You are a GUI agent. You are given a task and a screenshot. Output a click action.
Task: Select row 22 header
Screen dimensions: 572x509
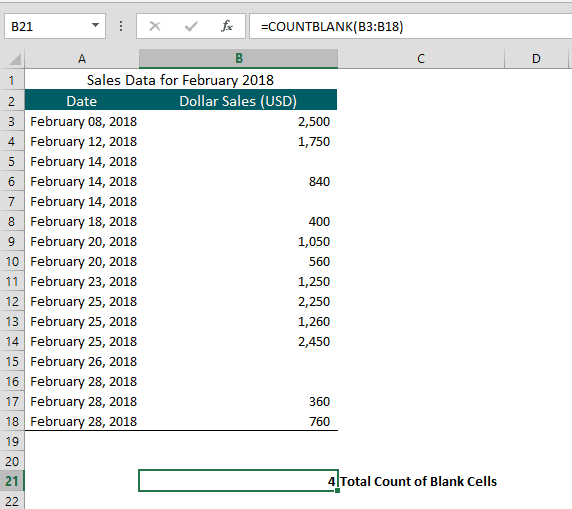click(x=12, y=501)
